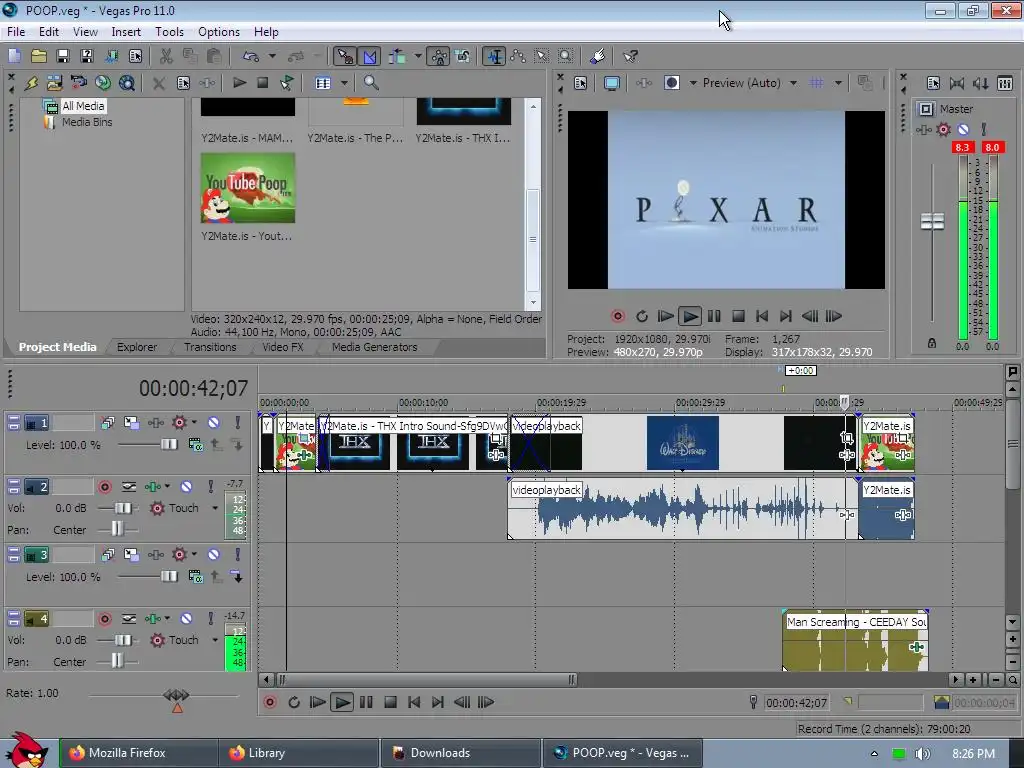The height and width of the screenshot is (768, 1024).
Task: Select the YouTube Poop media thumbnail
Action: [x=248, y=188]
